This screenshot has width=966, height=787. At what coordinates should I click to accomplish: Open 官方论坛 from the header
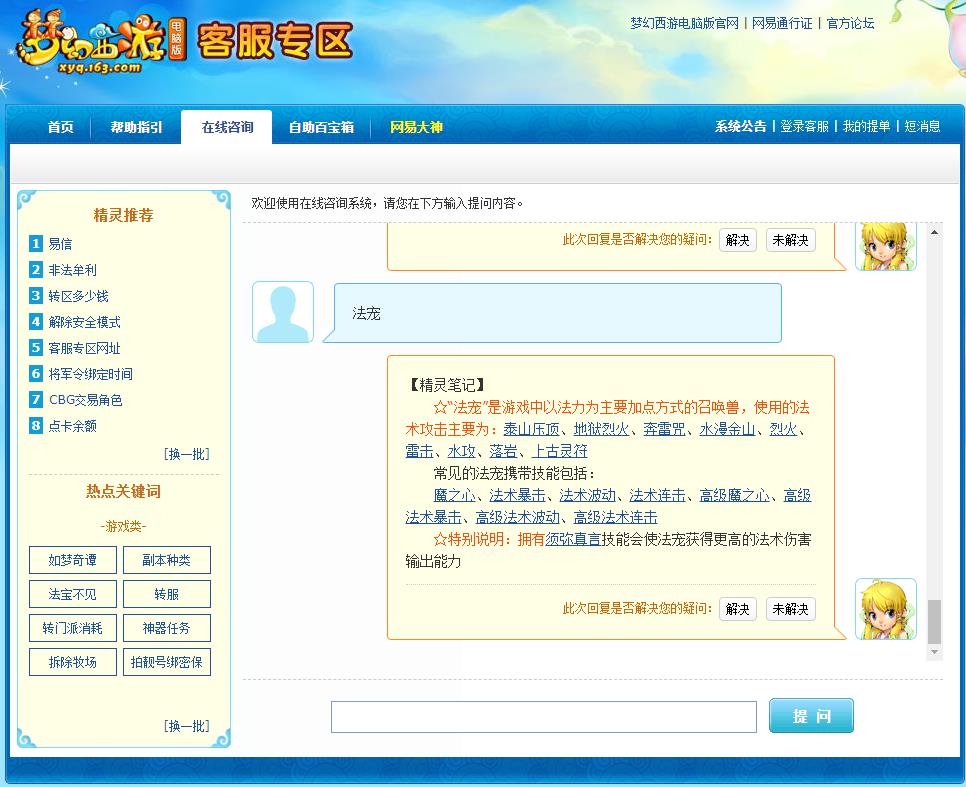(x=849, y=24)
